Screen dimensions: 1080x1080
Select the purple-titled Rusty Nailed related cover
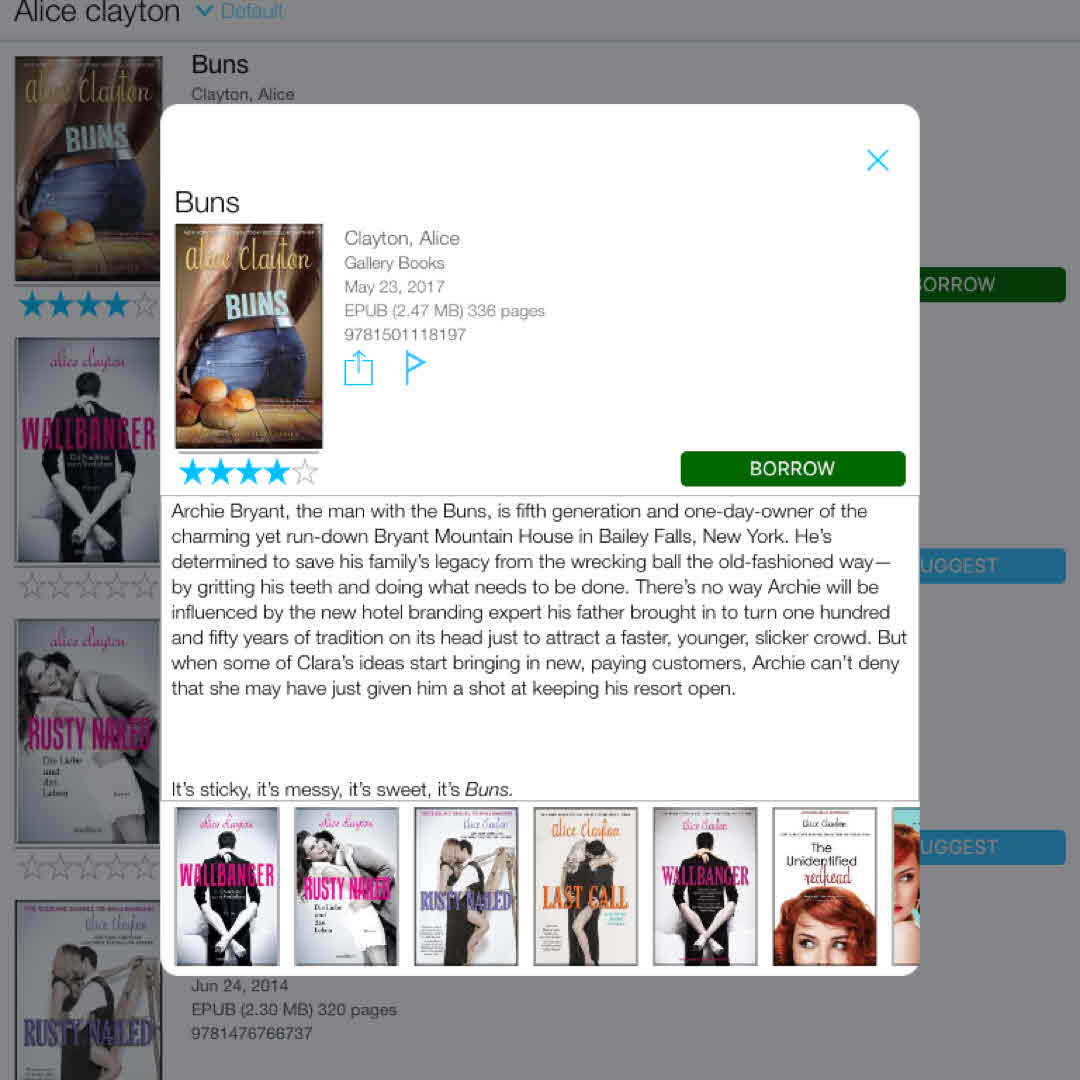(466, 886)
